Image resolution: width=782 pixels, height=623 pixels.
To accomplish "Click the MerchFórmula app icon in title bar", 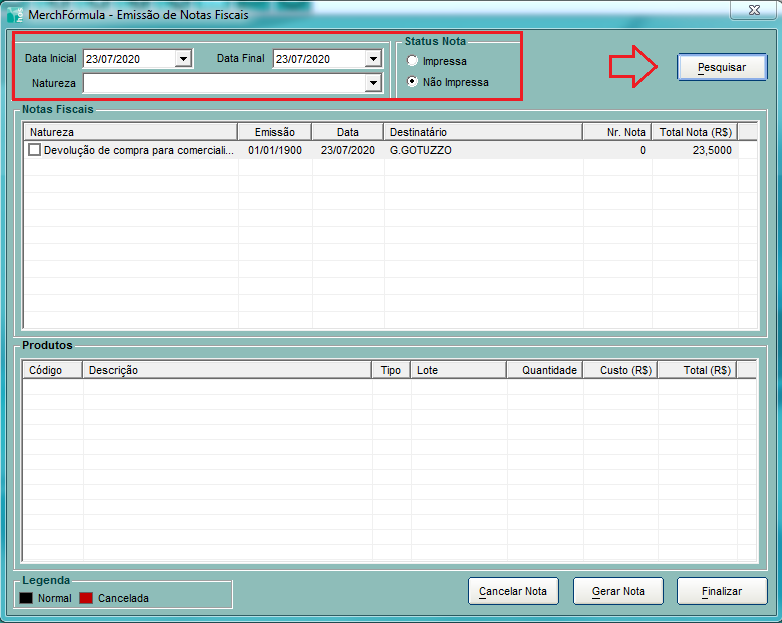I will coord(15,16).
